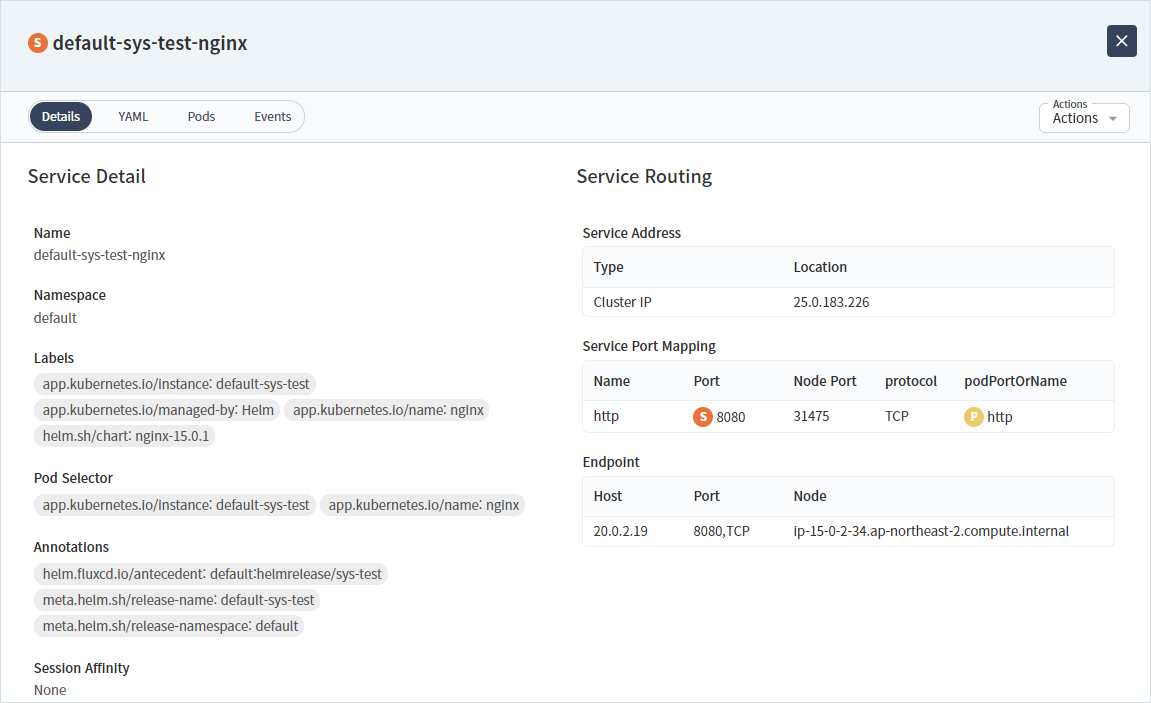Click label helm.sh/chart: nginx-15.0.1

point(125,436)
